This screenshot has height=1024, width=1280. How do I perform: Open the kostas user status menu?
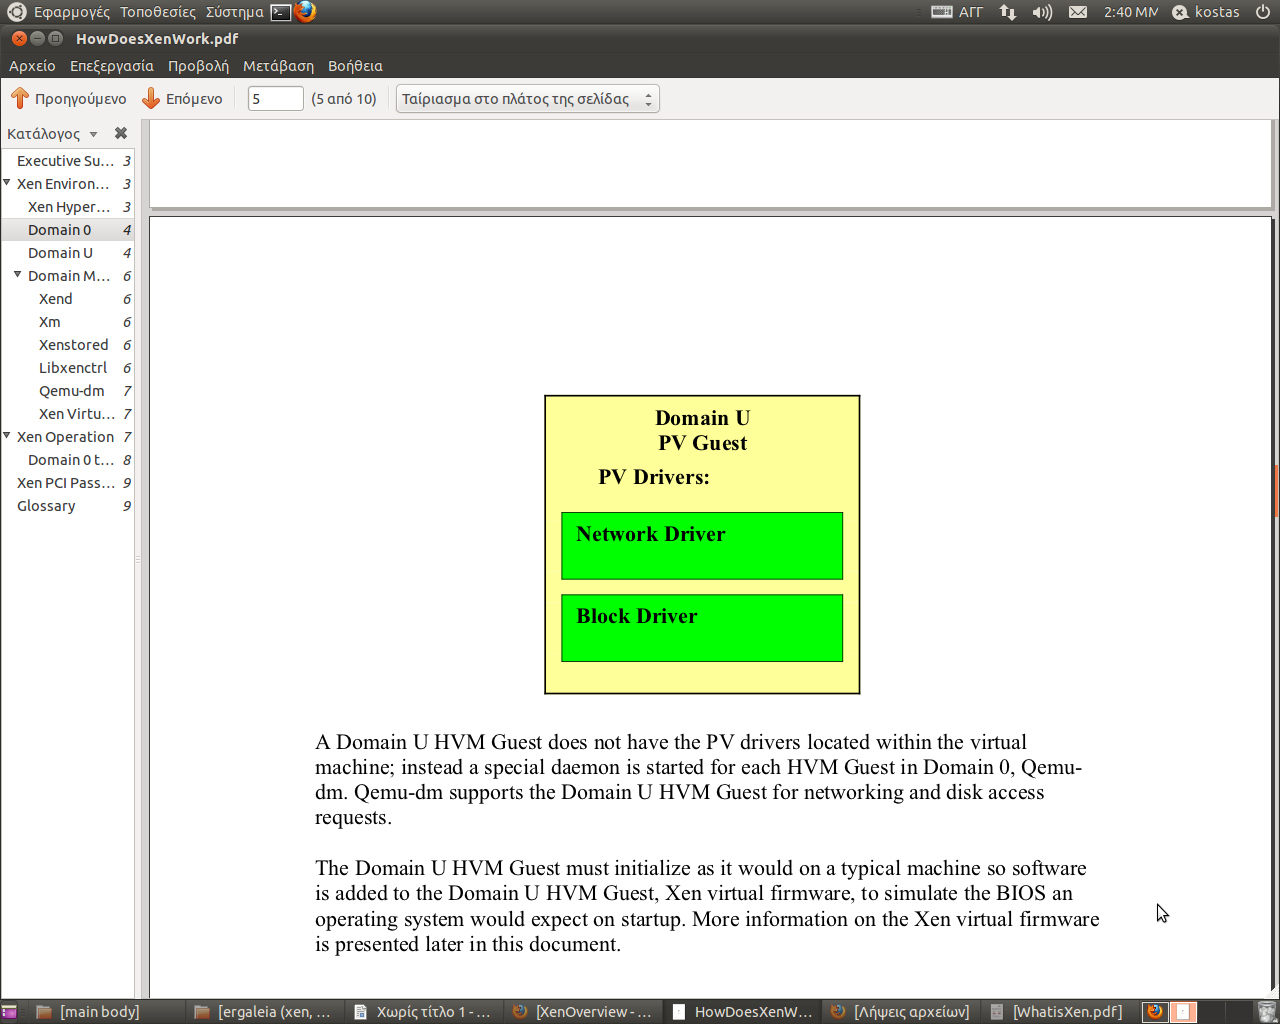click(1206, 12)
